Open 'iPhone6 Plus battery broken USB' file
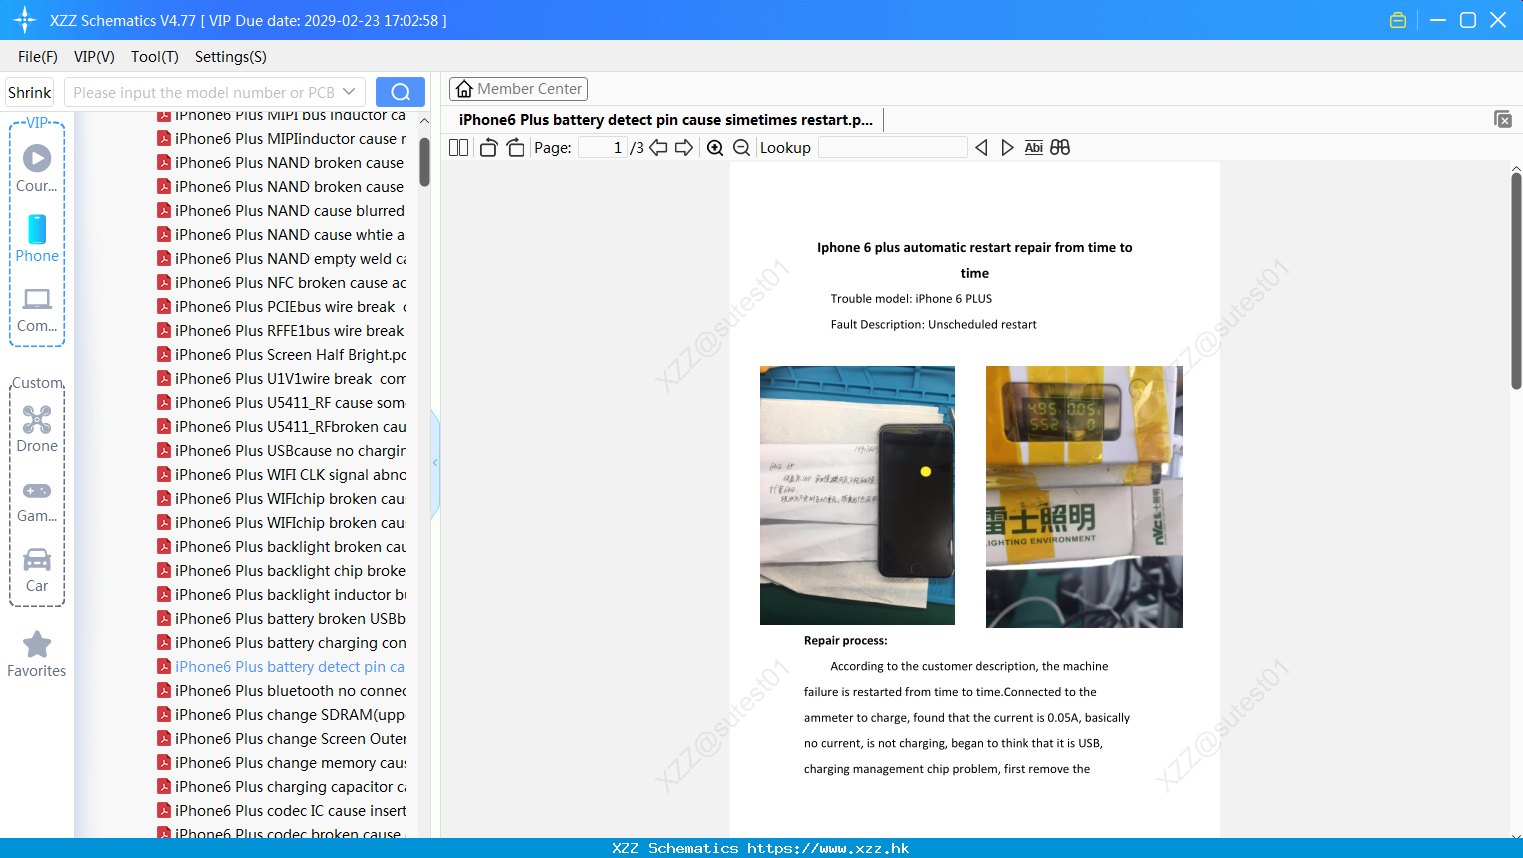This screenshot has width=1523, height=858. [x=282, y=619]
